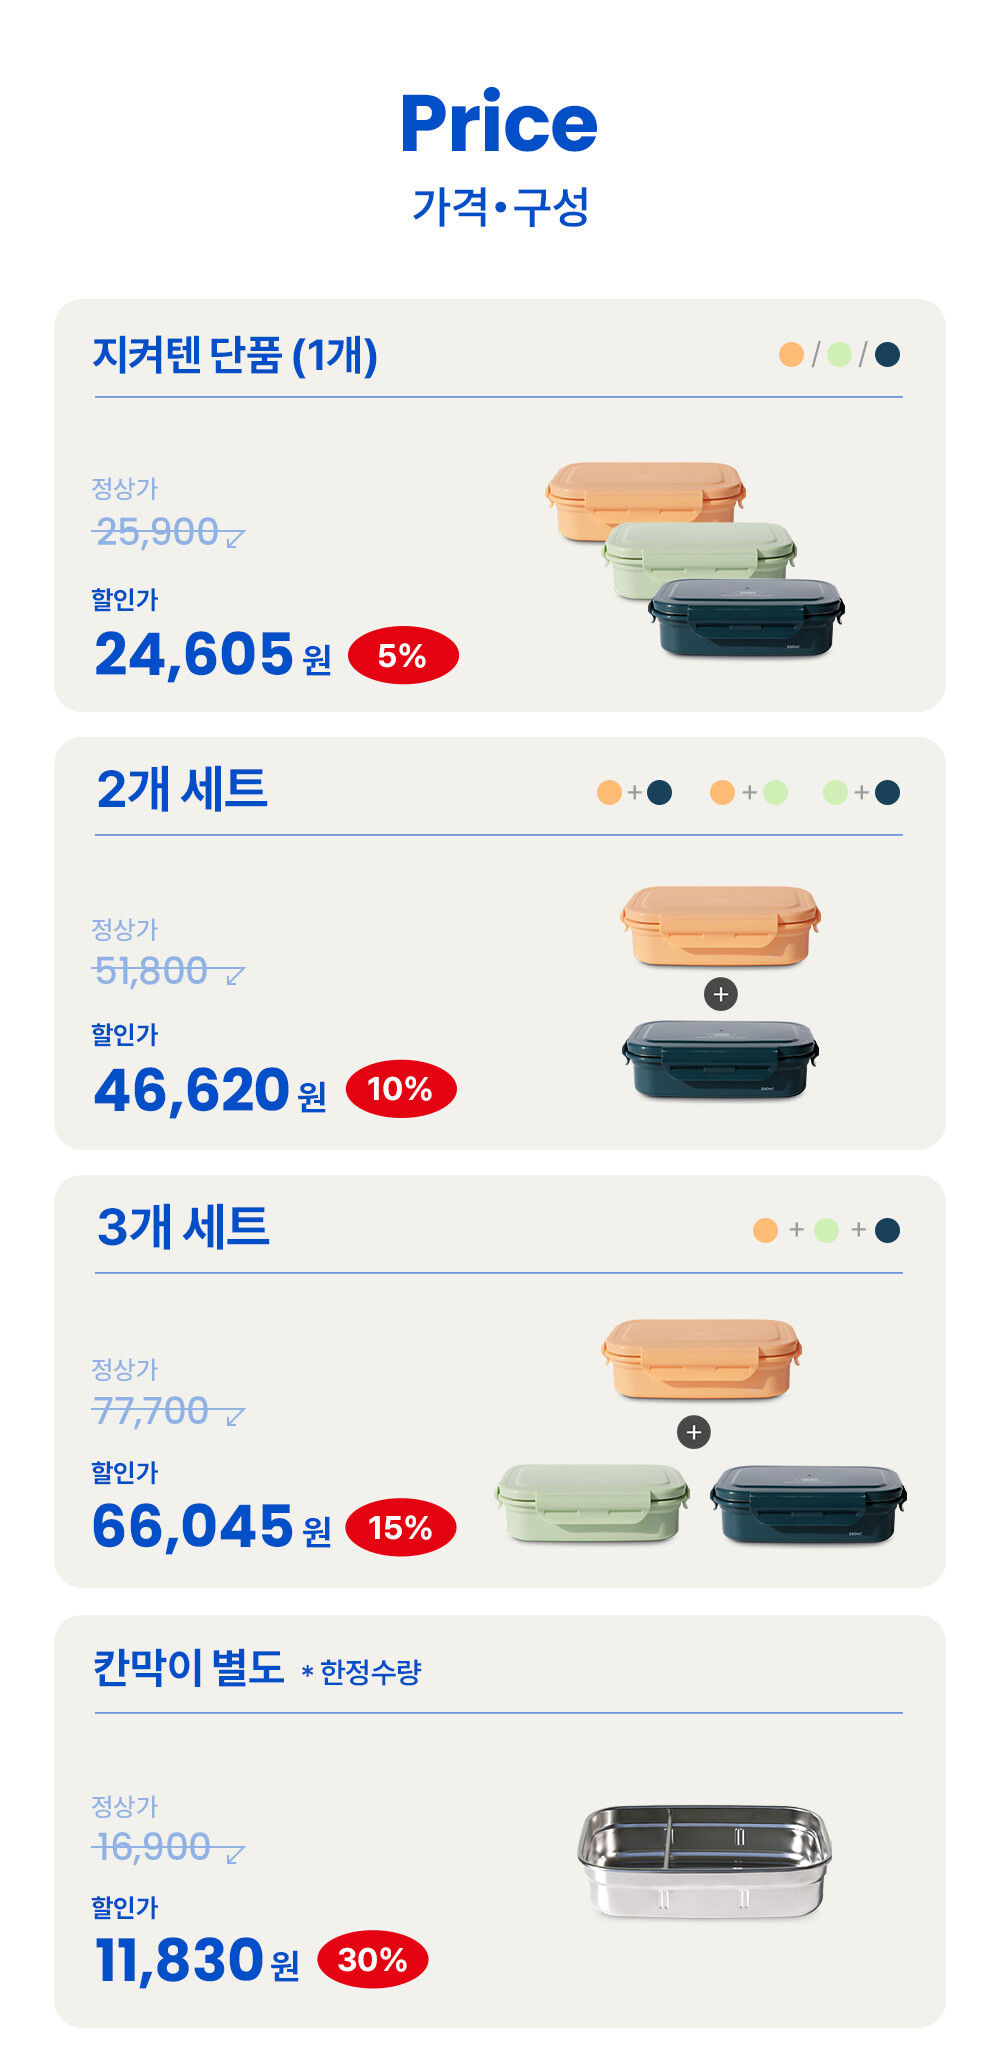Click the arrow icon next to 77,700 price
Image resolution: width=1000 pixels, height=2071 pixels.
pos(235,1416)
